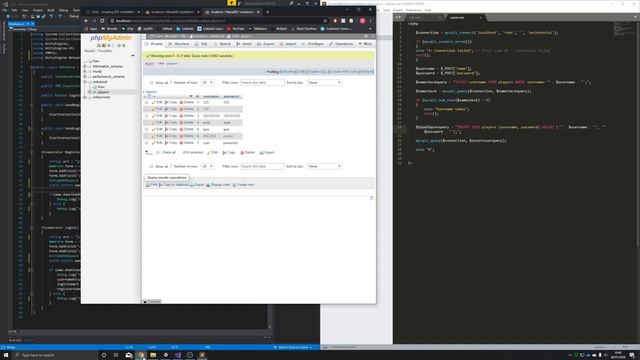
Task: Select the players table in the tree
Action: coord(103,92)
